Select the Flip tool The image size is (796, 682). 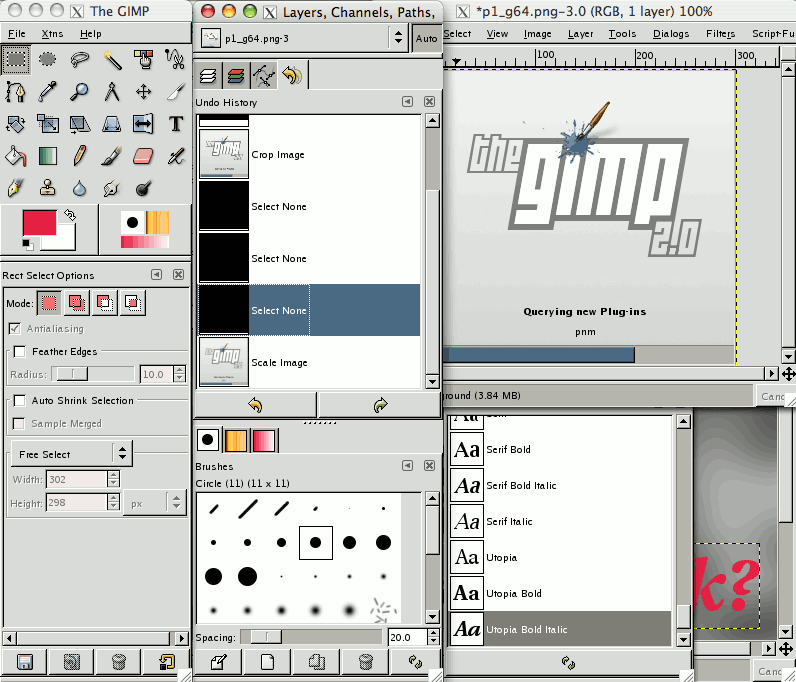[x=144, y=124]
